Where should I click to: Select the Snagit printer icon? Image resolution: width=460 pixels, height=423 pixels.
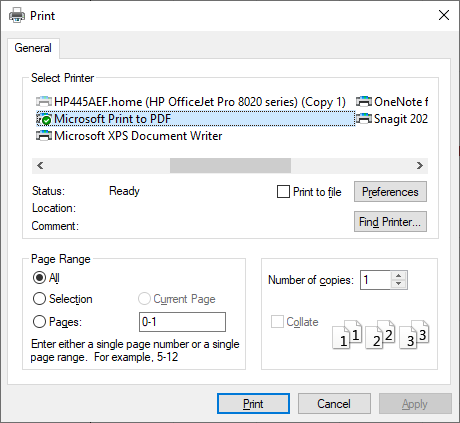pyautogui.click(x=364, y=118)
